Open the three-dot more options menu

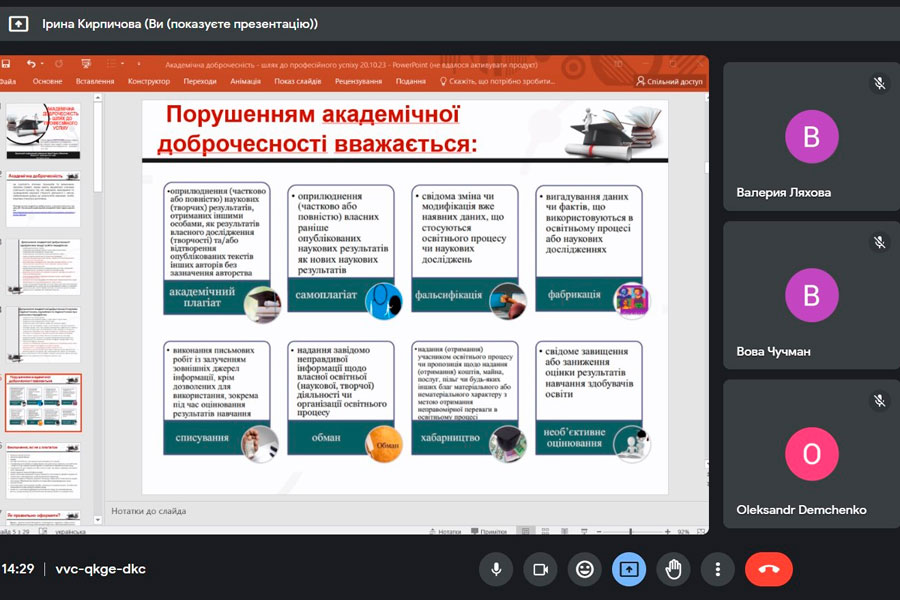tap(717, 569)
